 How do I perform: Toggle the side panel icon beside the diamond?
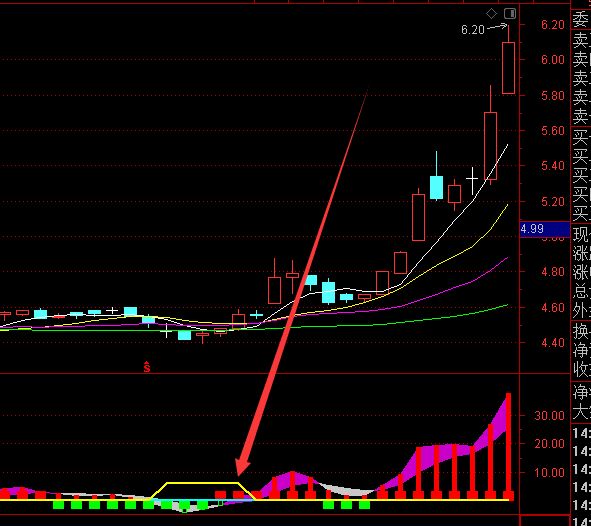pos(510,14)
